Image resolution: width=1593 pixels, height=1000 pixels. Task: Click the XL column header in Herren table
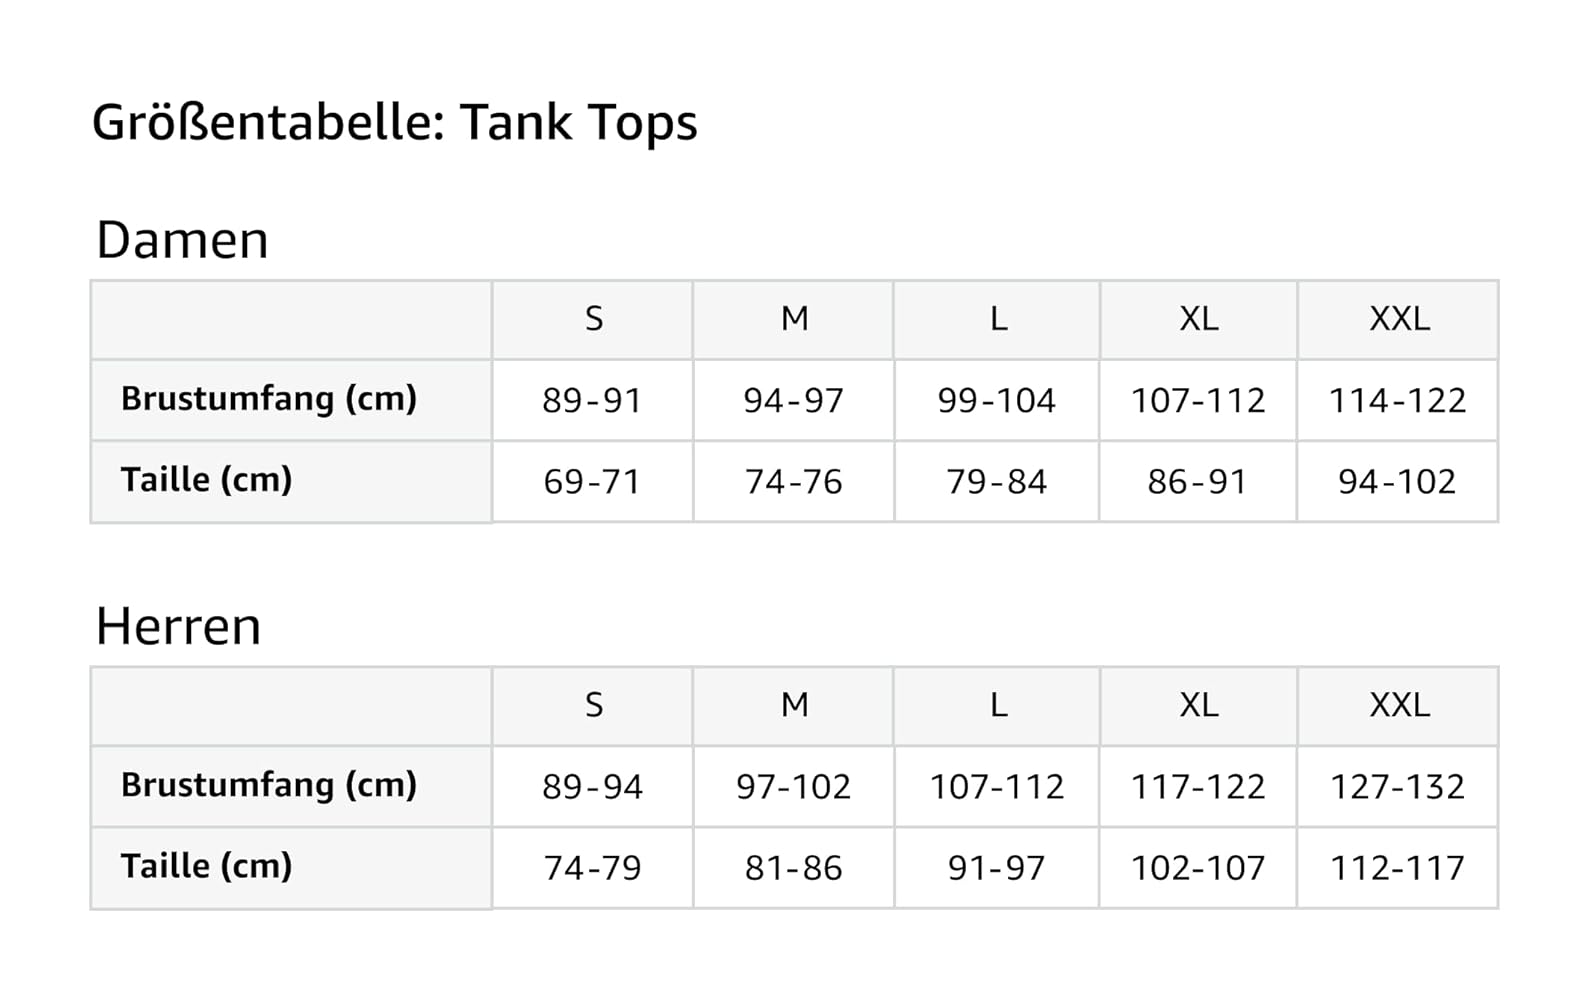click(1198, 705)
